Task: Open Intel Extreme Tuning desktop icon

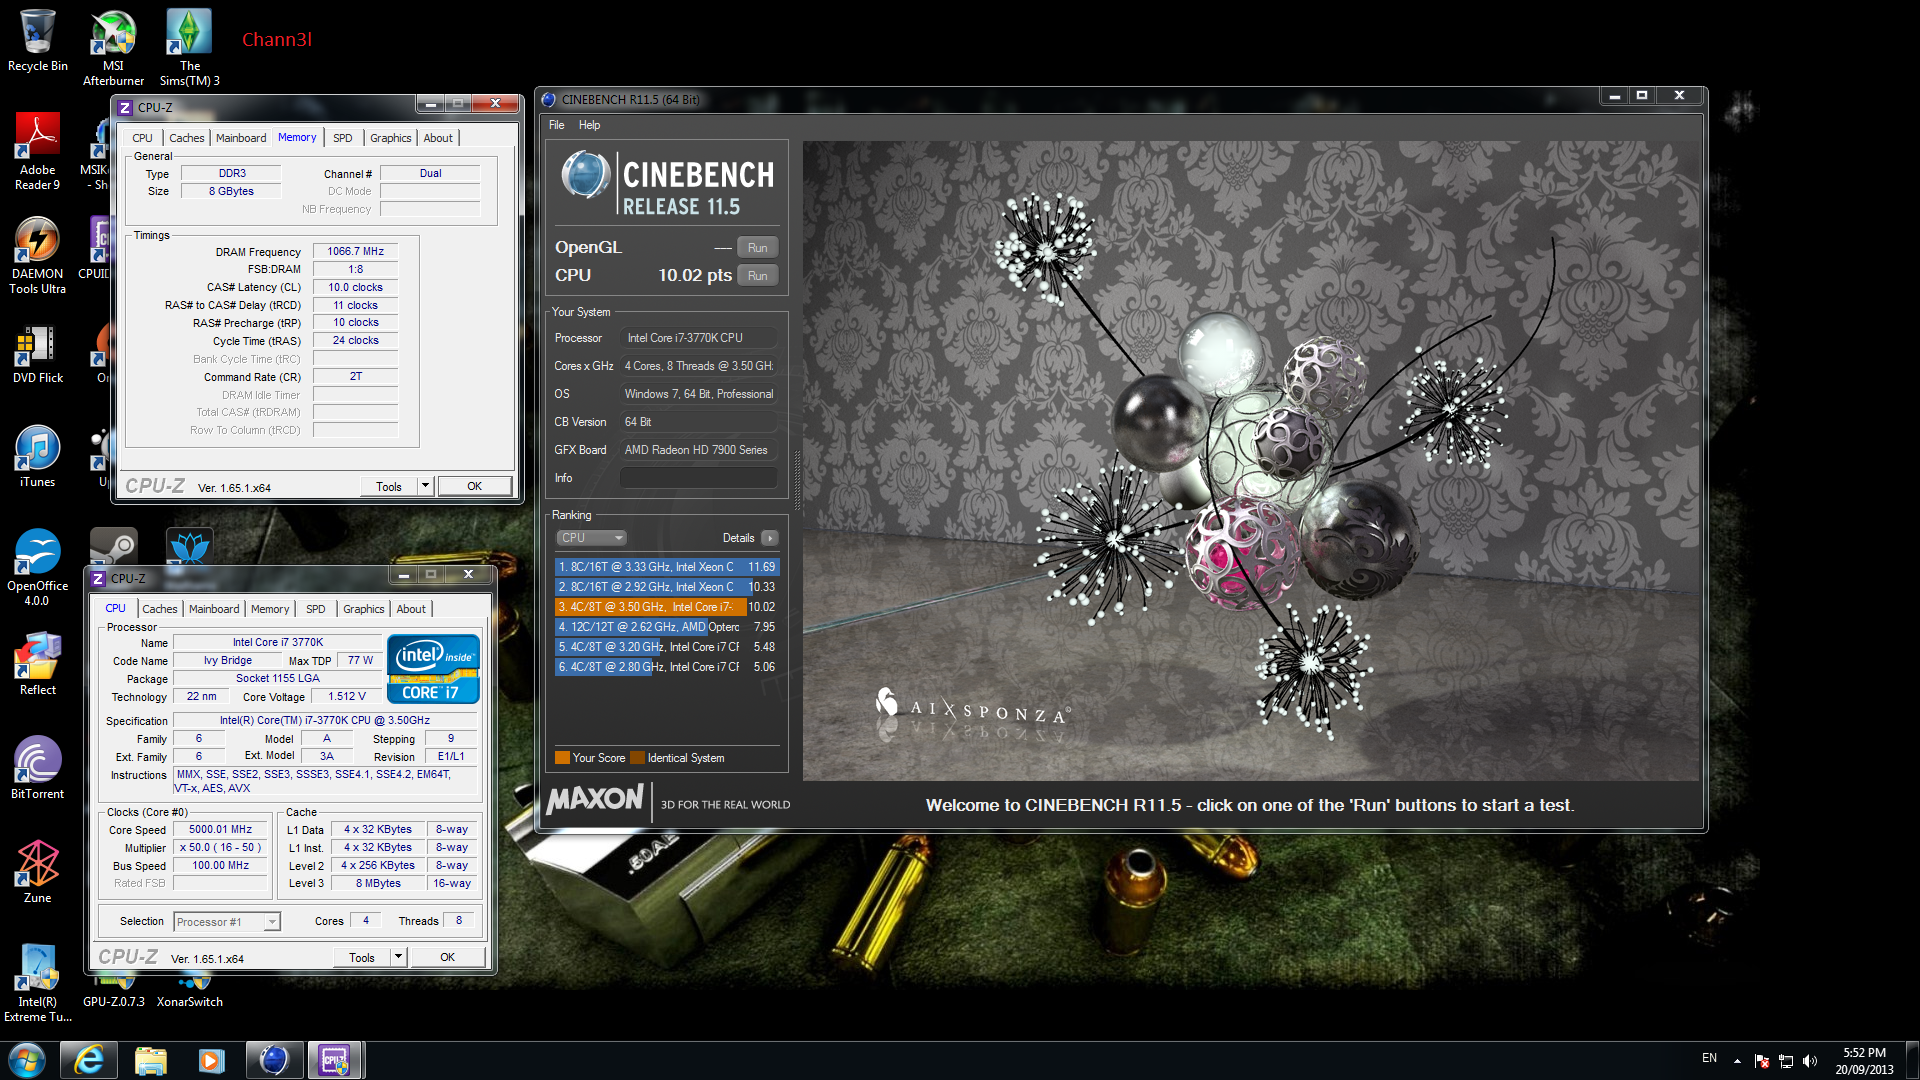Action: tap(37, 983)
